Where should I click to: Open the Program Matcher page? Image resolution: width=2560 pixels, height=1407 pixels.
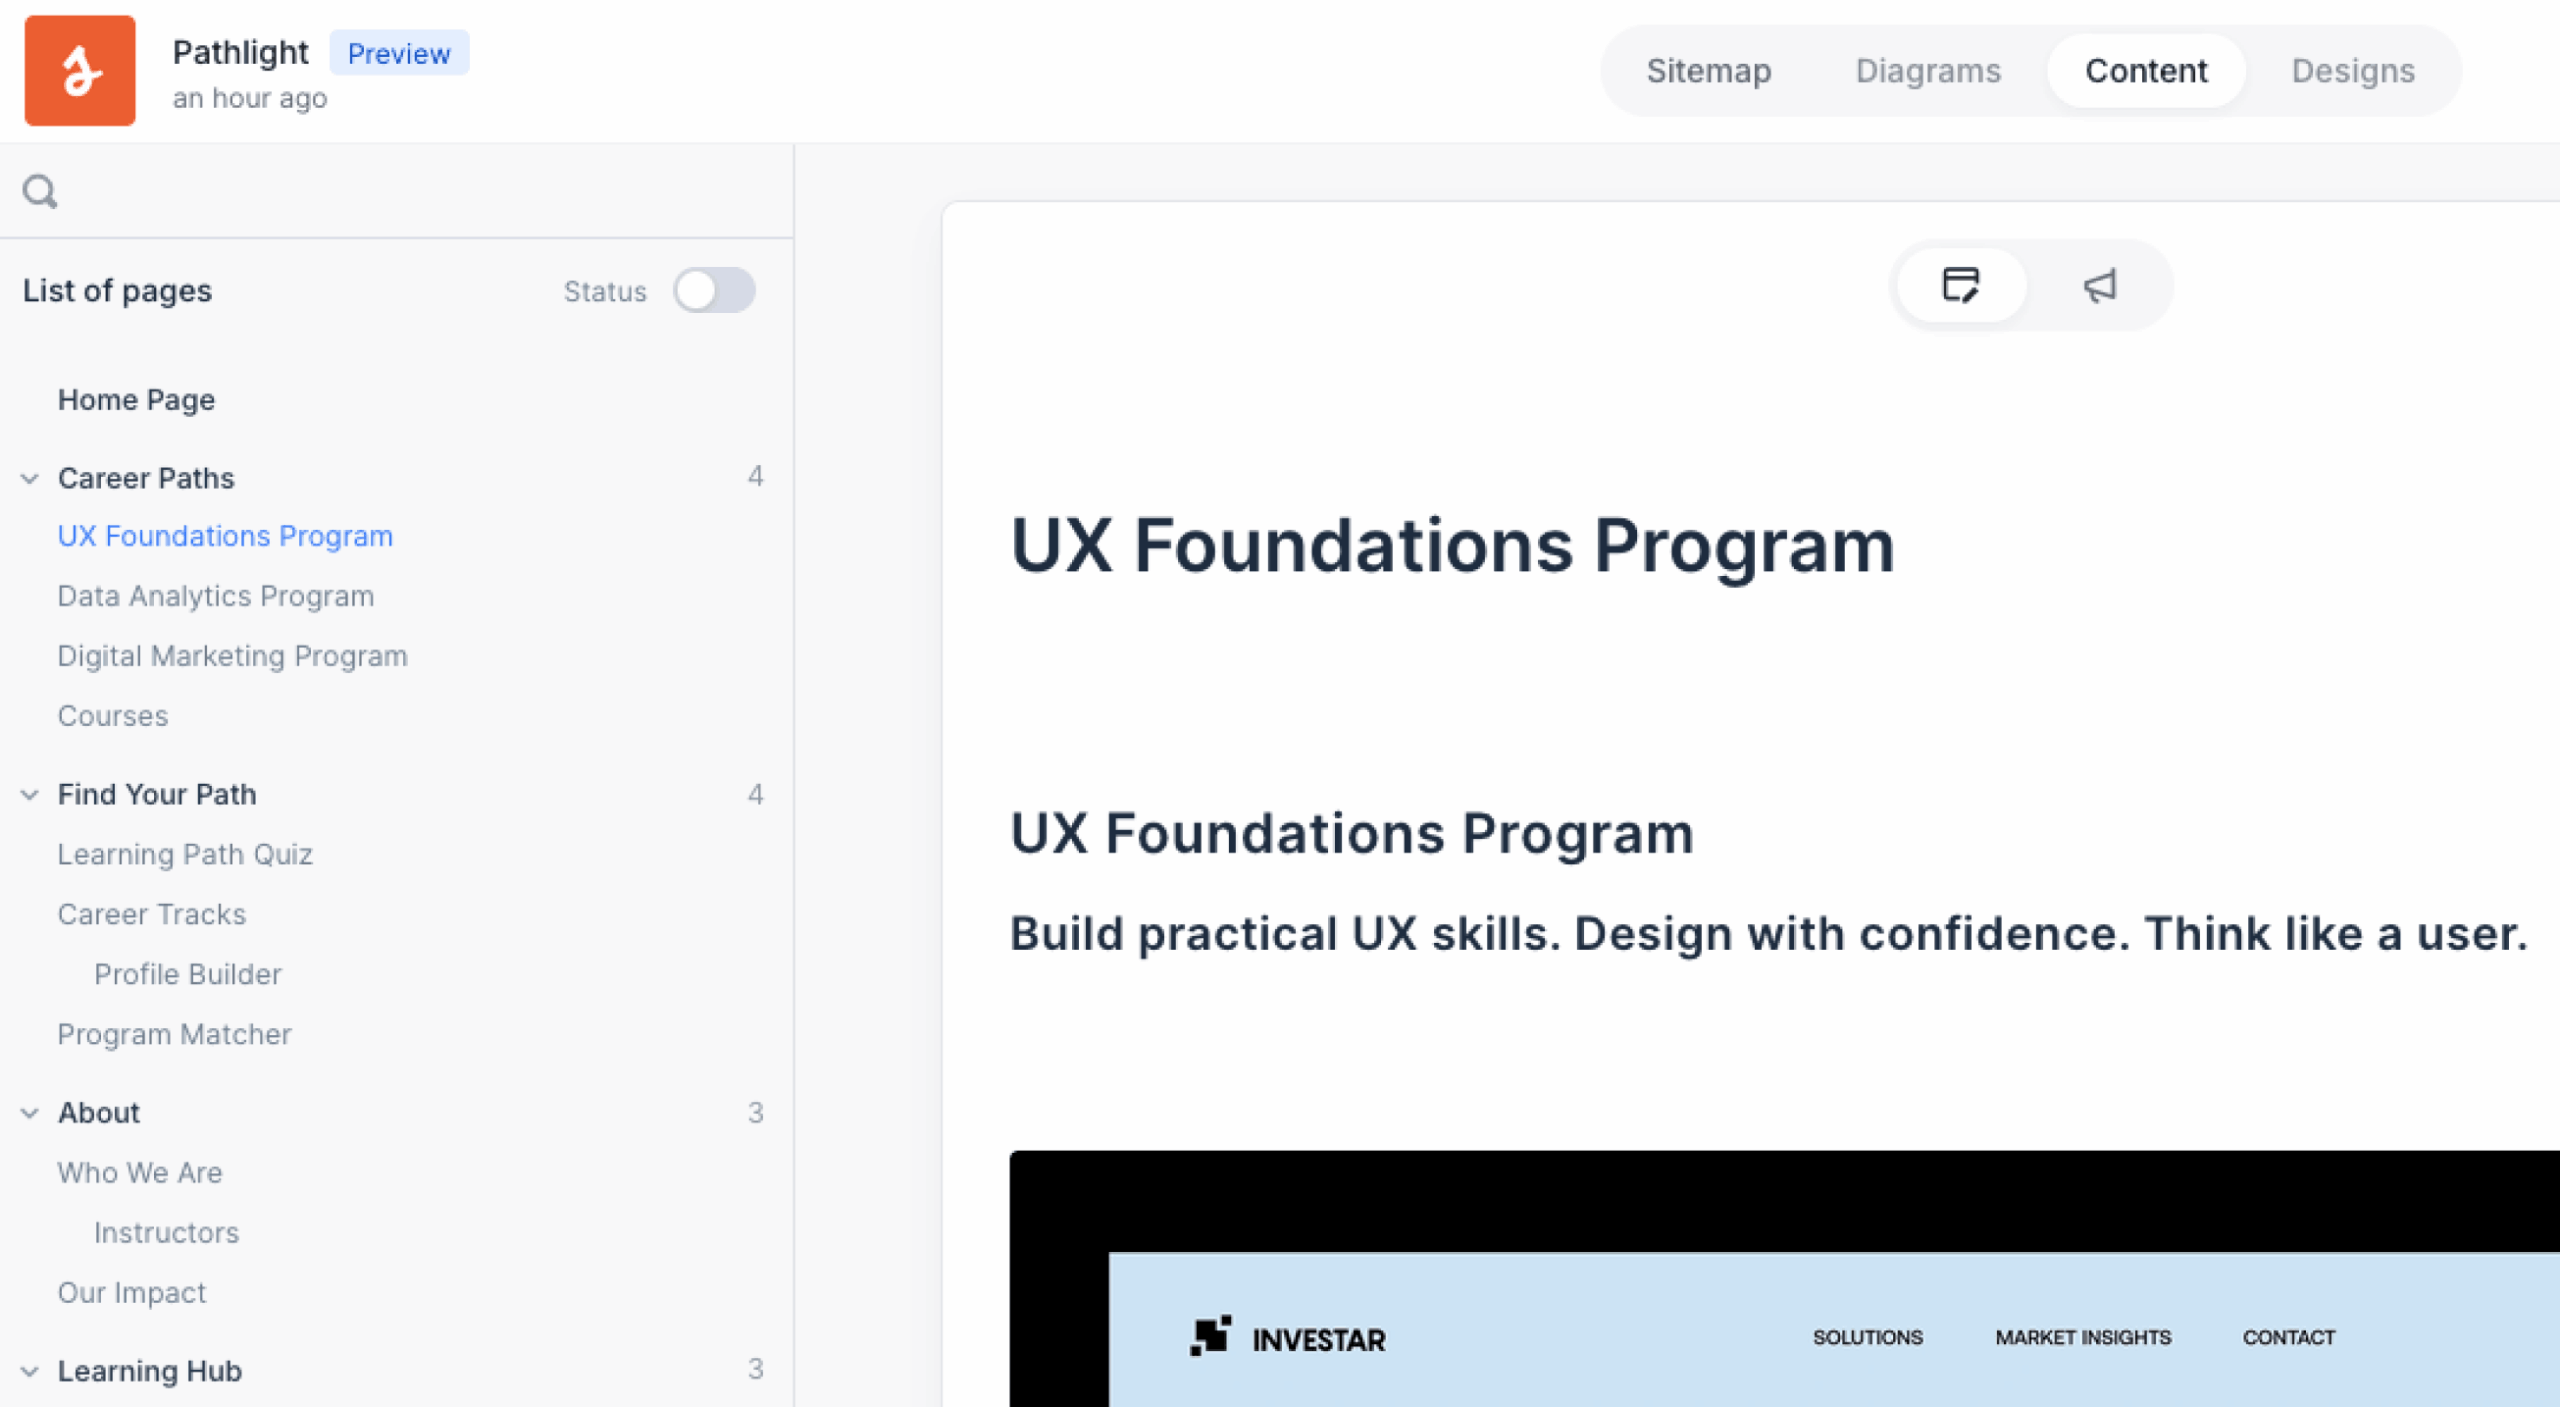[x=175, y=1034]
